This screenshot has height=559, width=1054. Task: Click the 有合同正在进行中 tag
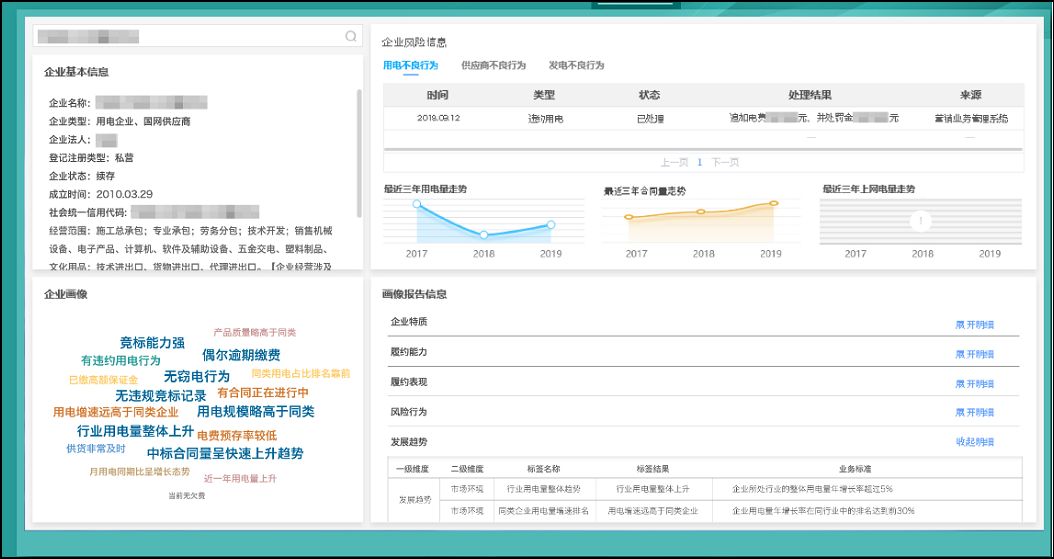pyautogui.click(x=263, y=392)
